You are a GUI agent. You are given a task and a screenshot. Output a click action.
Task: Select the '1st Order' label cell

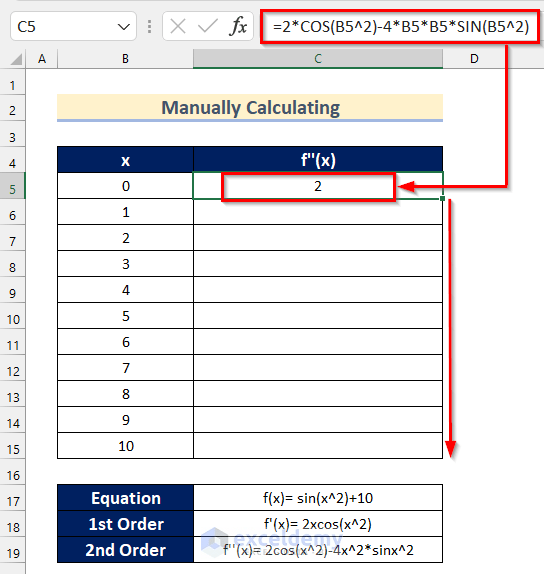pos(125,524)
